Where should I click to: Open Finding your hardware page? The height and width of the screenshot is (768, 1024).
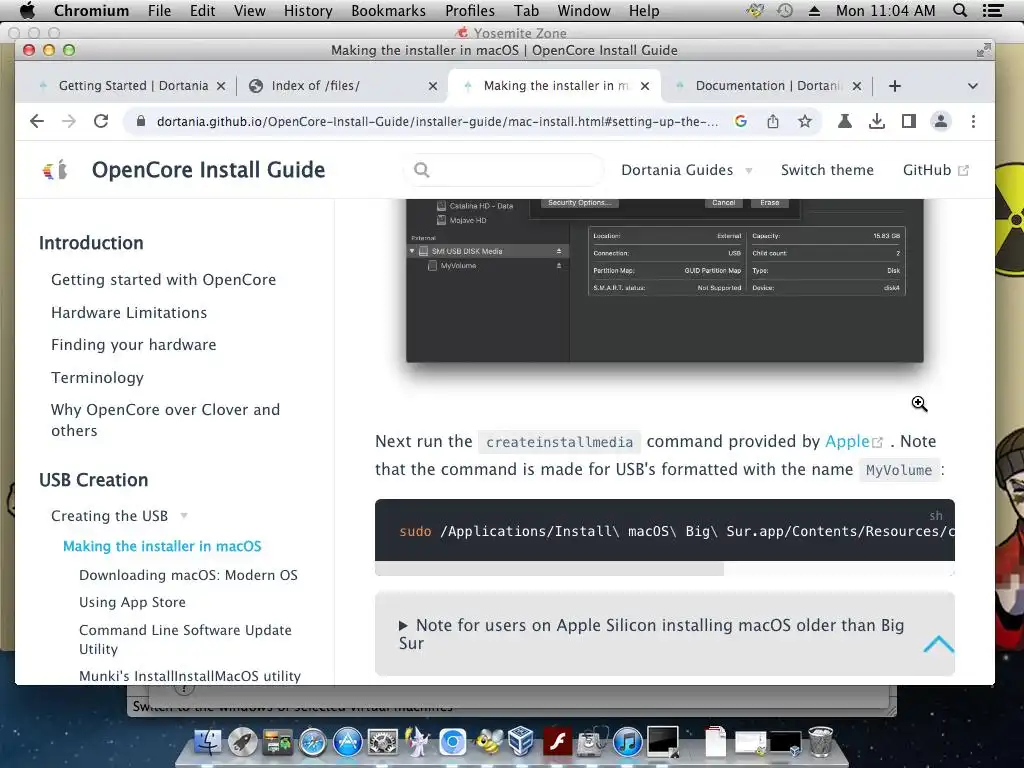(x=133, y=345)
